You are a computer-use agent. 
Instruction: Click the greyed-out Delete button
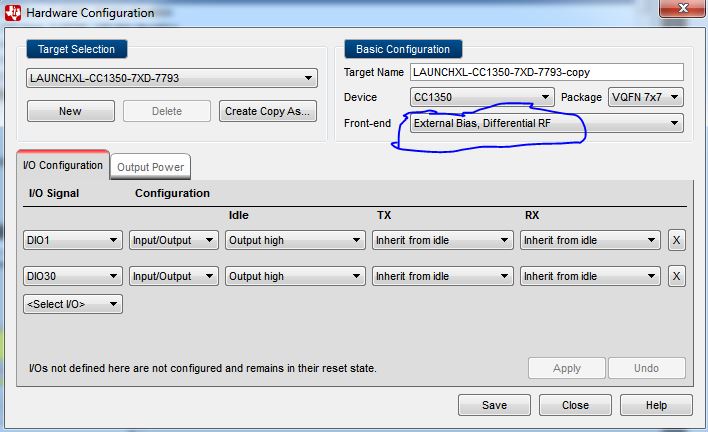coord(167,111)
